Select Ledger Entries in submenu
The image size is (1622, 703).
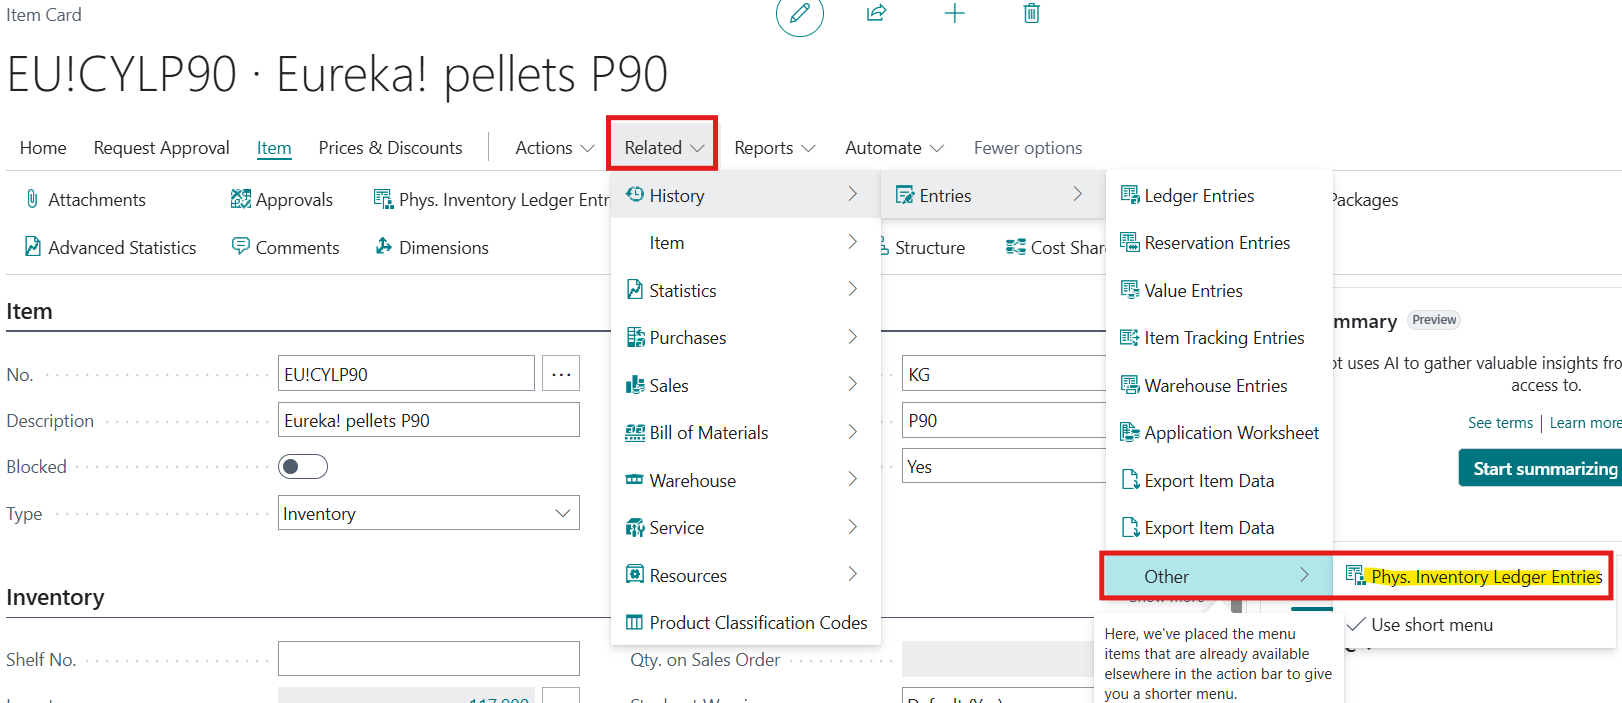tap(1219, 195)
